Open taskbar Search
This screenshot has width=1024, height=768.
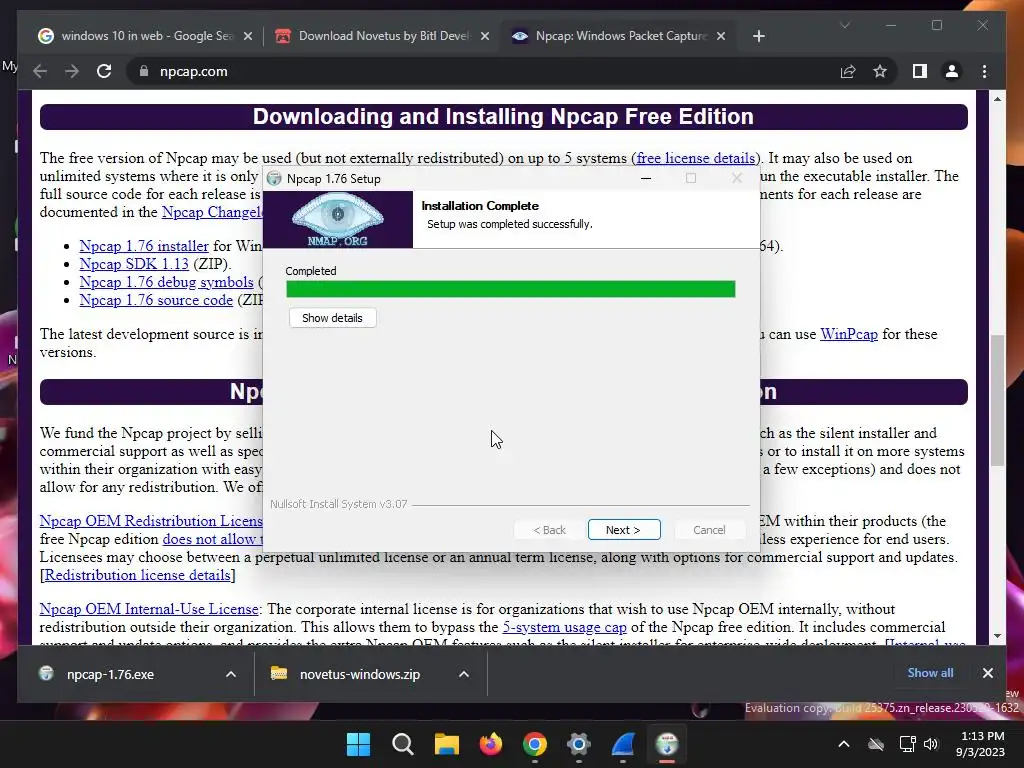(402, 744)
